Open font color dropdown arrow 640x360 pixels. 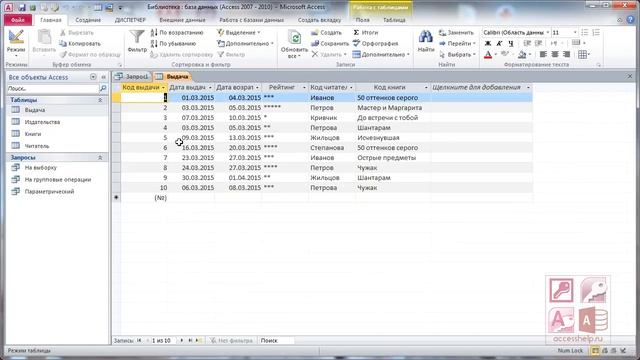click(496, 55)
